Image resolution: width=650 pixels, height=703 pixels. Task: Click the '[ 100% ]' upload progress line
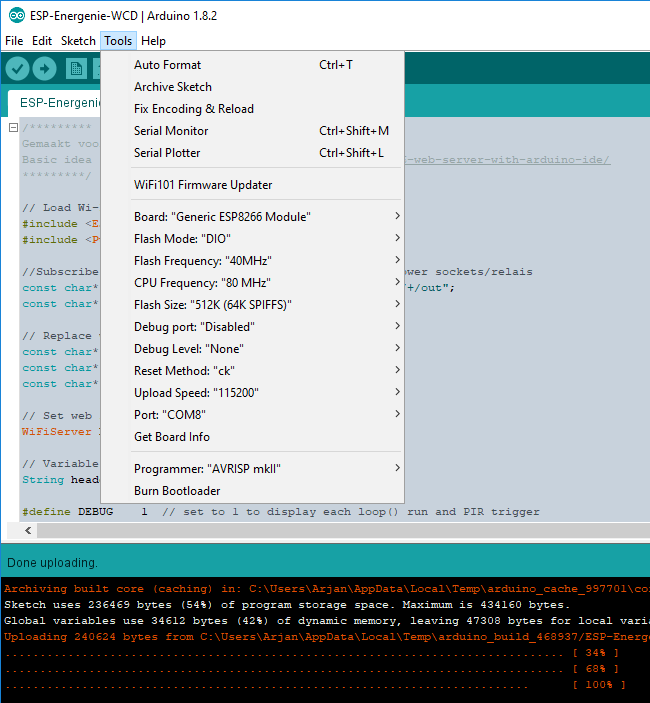(316, 685)
